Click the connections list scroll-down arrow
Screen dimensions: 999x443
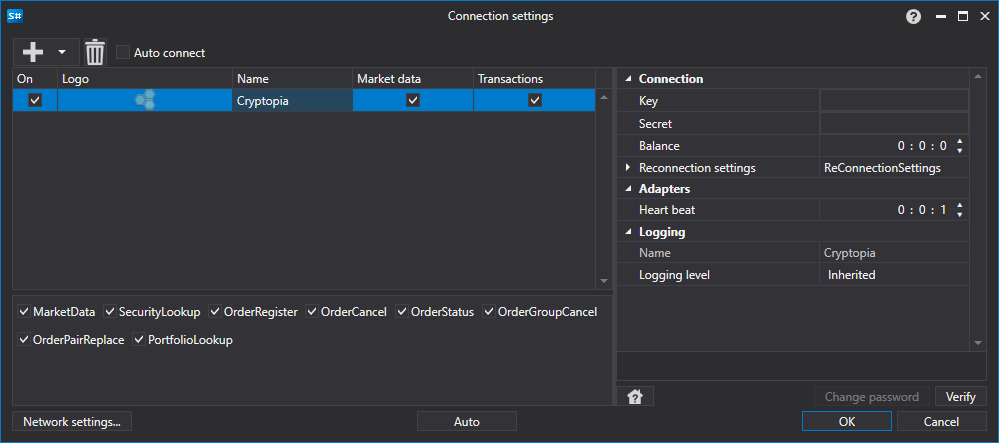pos(604,281)
